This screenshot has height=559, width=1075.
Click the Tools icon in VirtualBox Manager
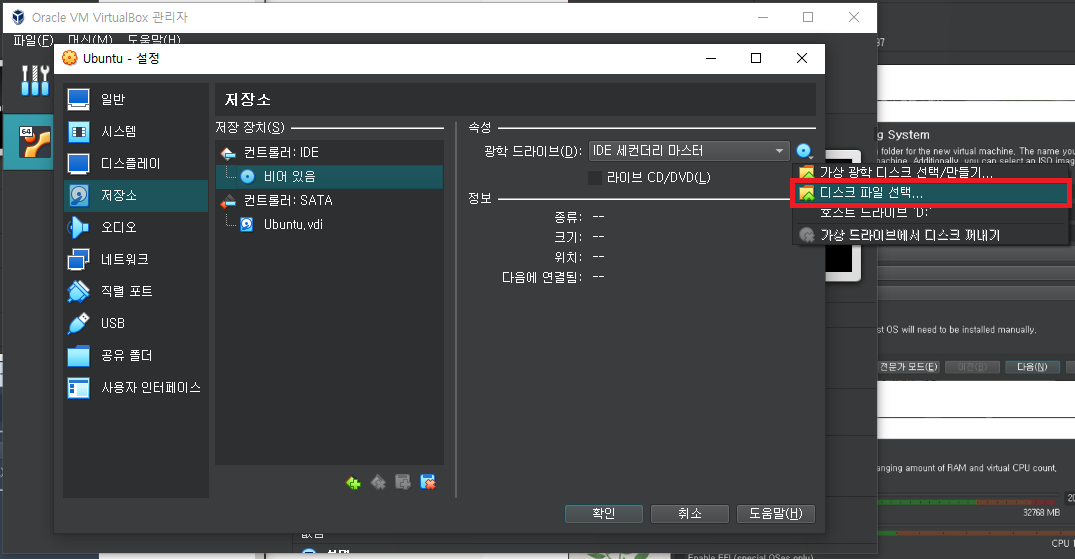tap(34, 80)
